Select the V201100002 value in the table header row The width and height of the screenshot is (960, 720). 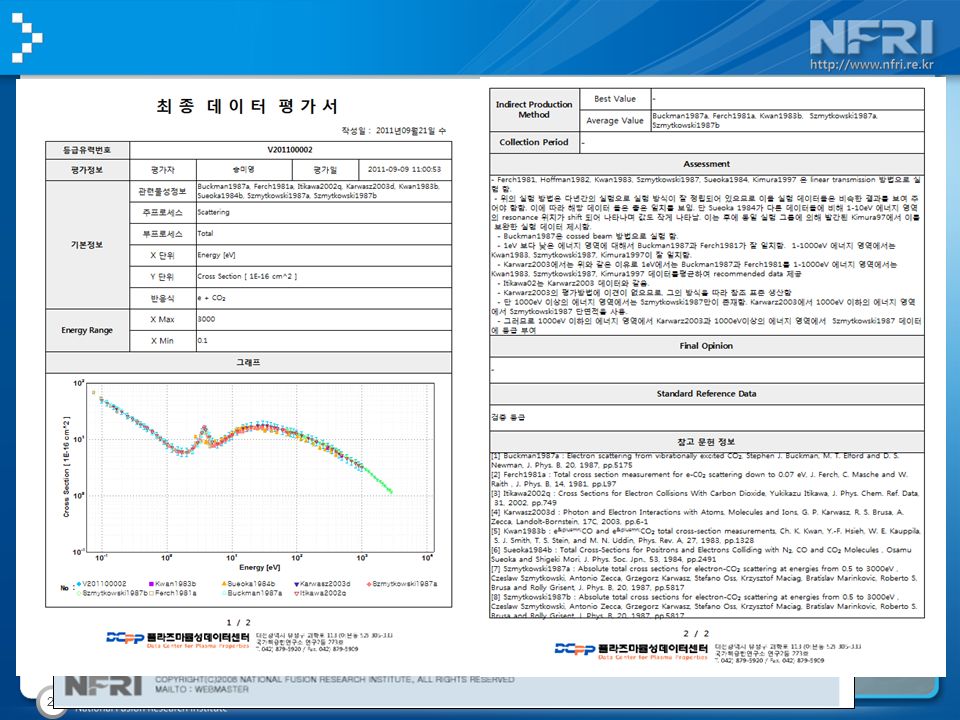point(290,150)
